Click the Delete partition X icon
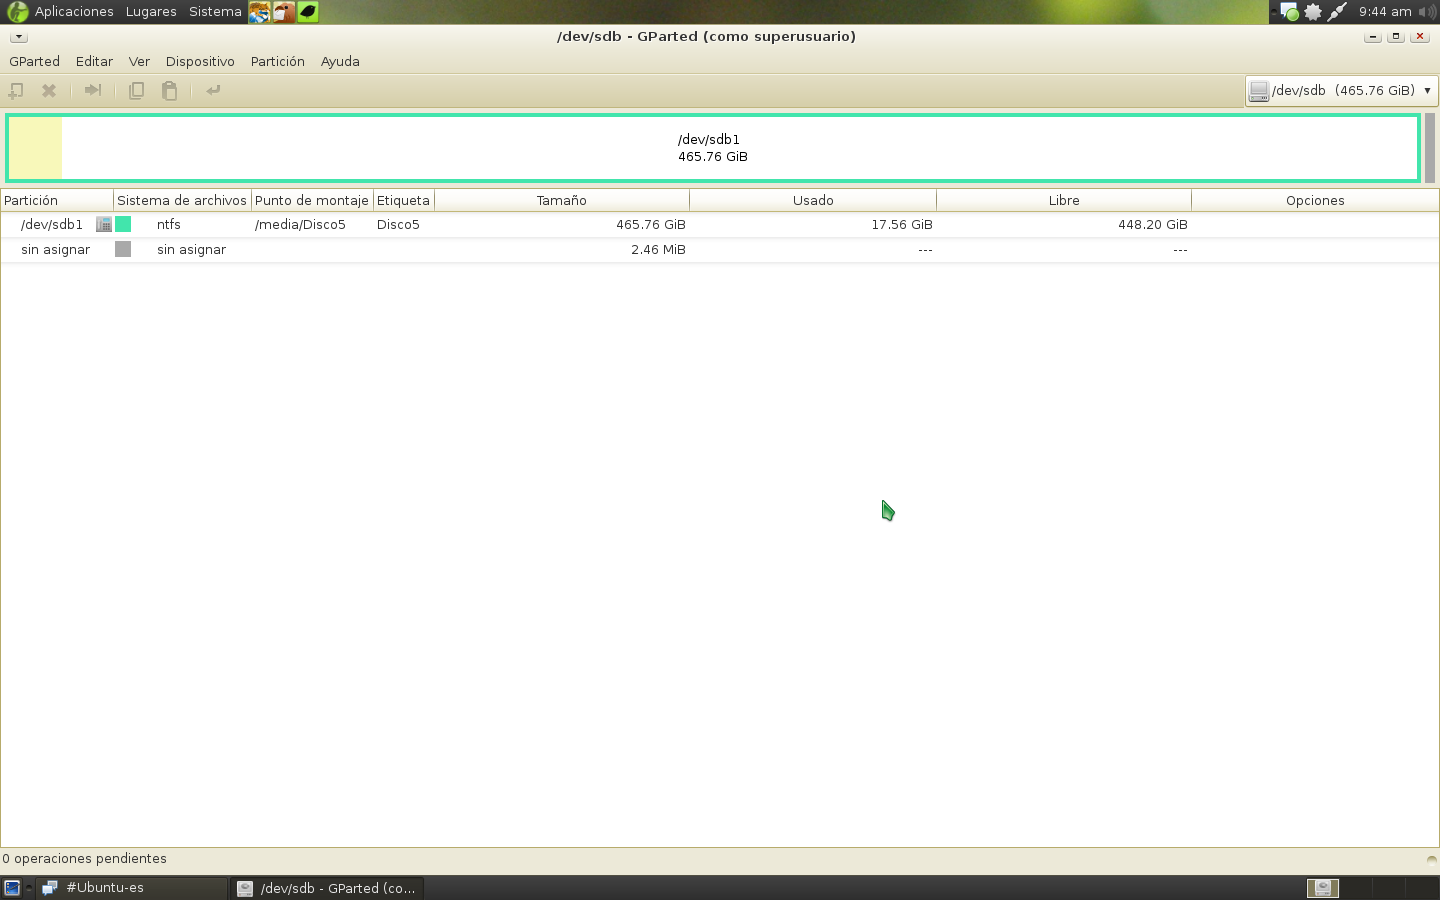This screenshot has width=1440, height=900. (48, 90)
